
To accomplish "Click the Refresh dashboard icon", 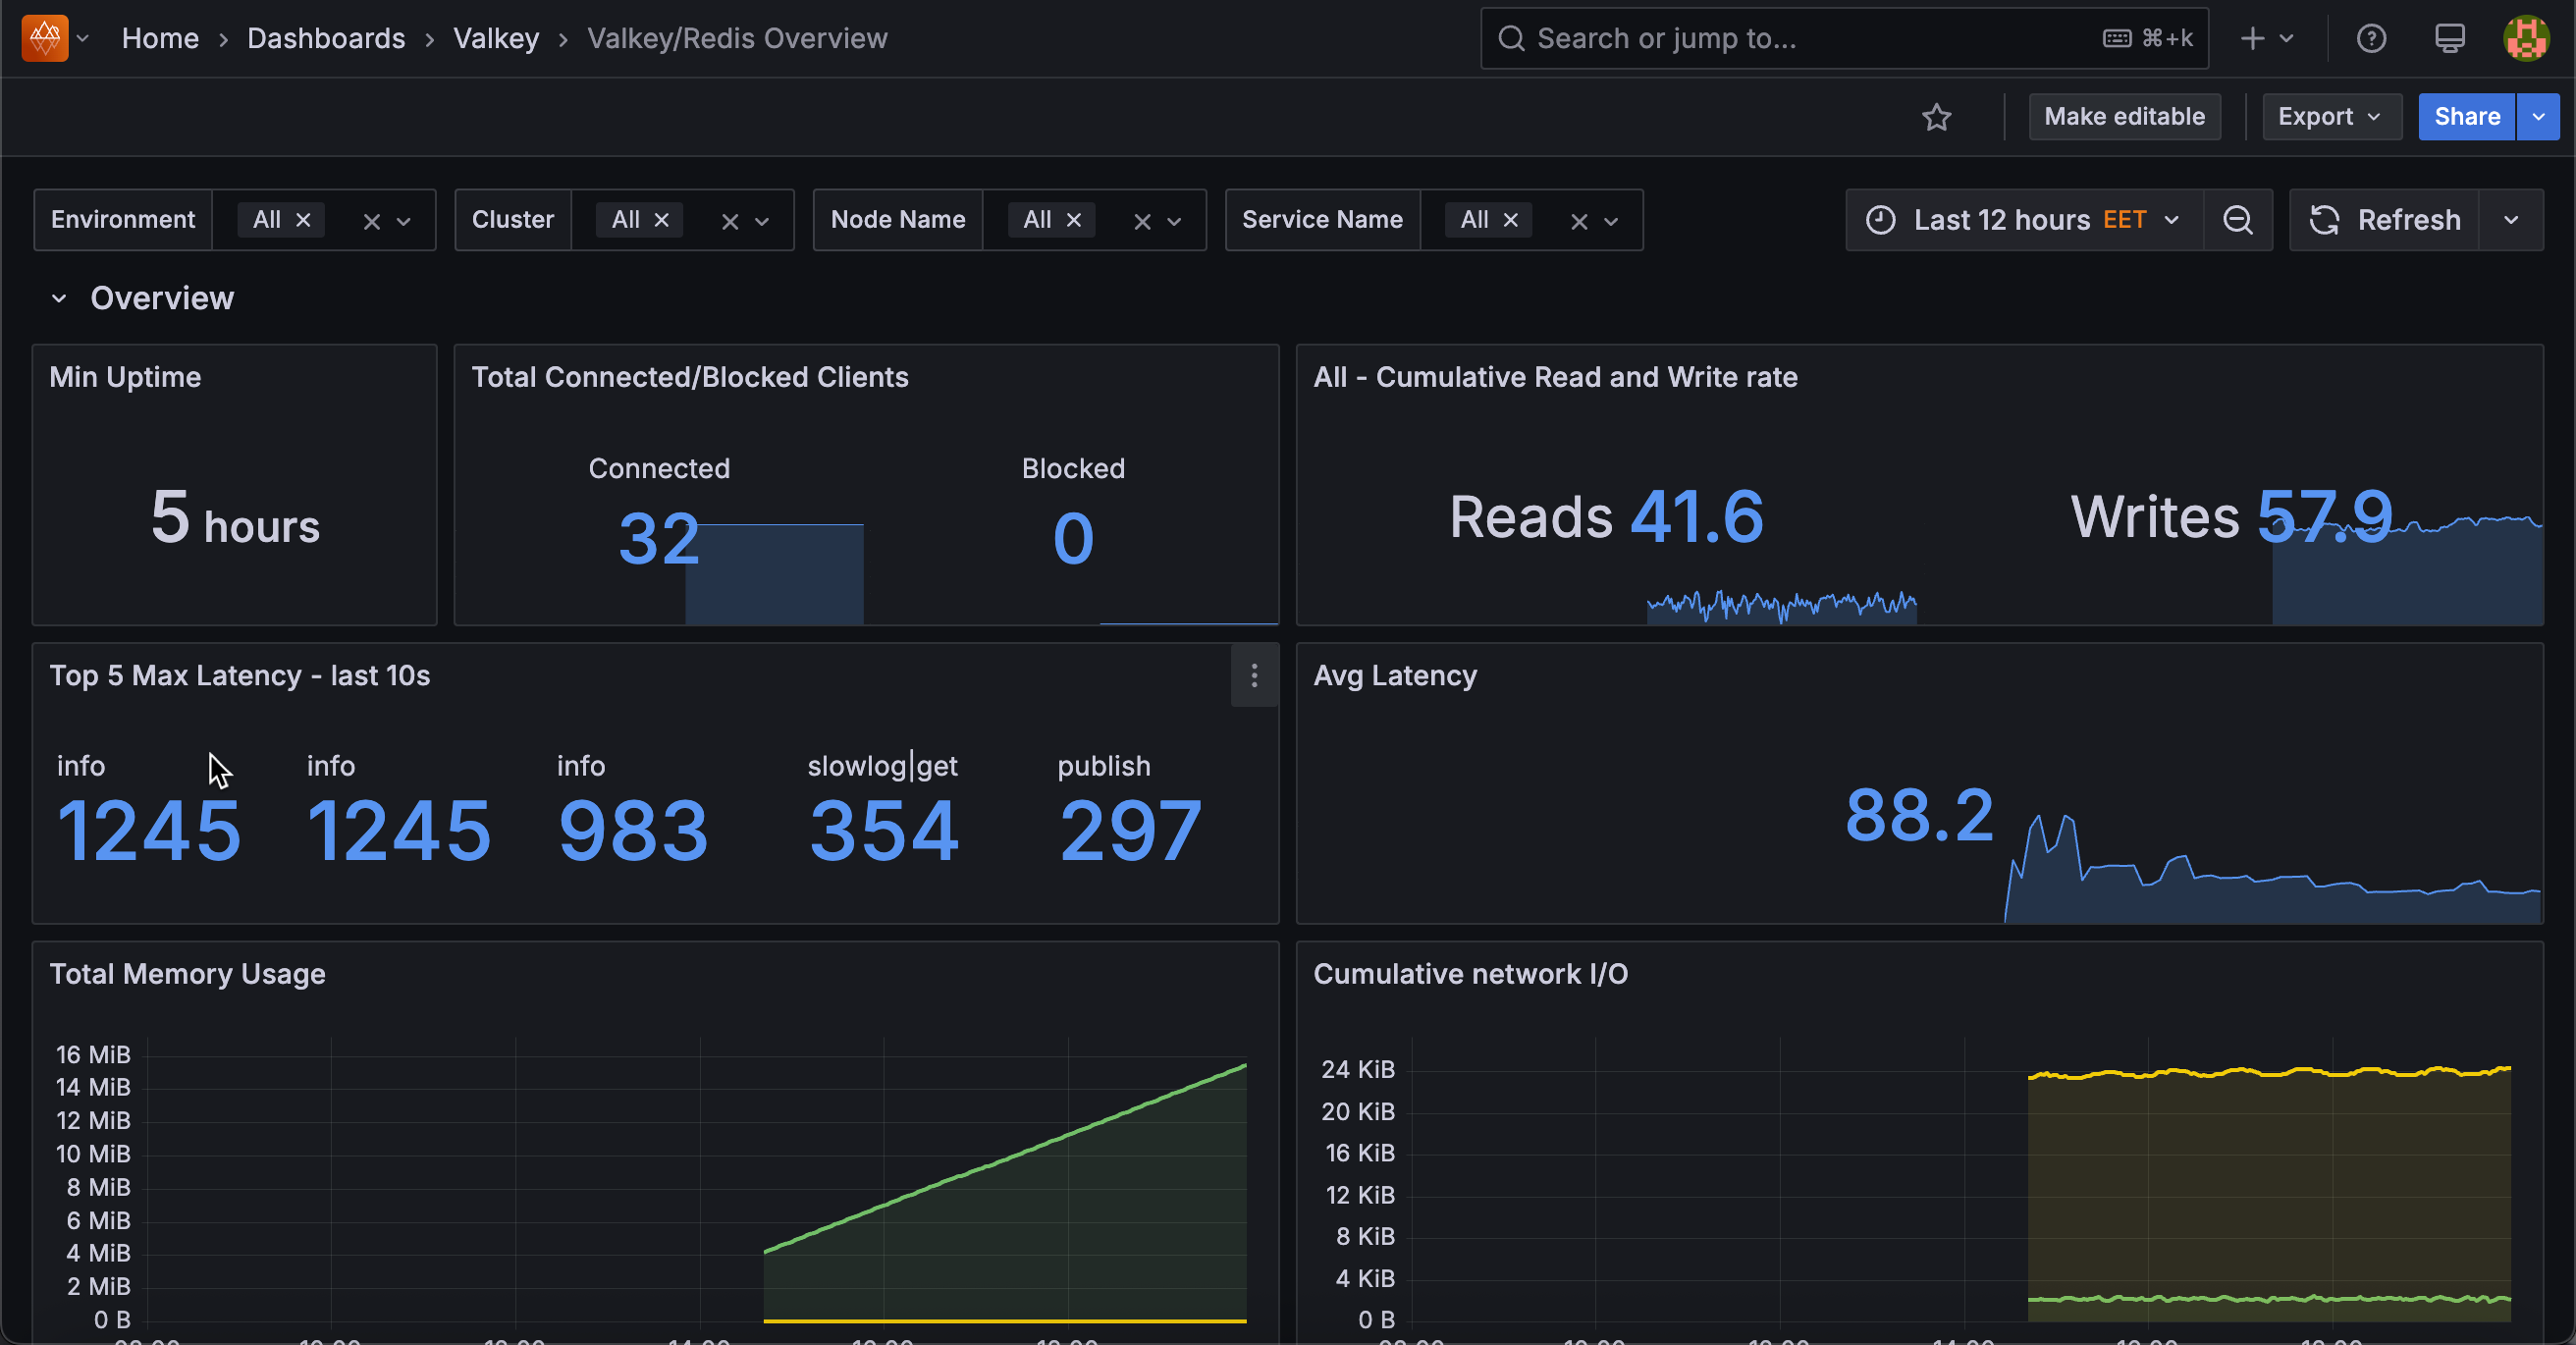I will [2325, 220].
